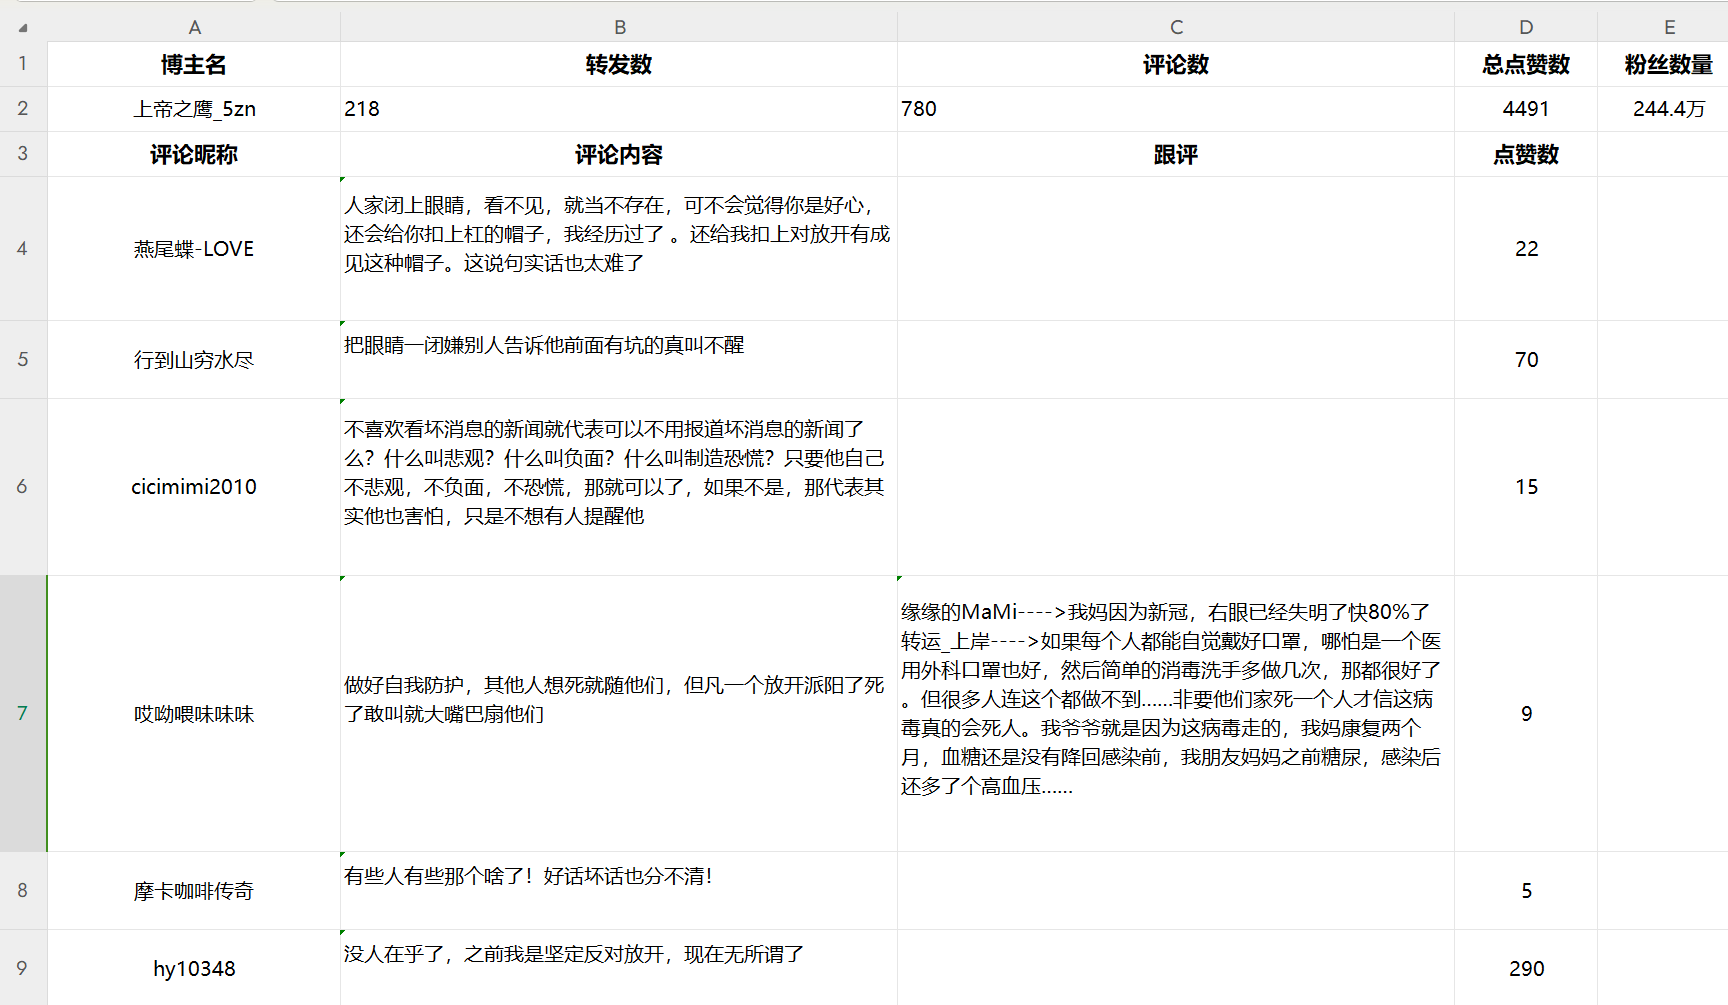Select row 5 header
The image size is (1728, 1005).
coord(23,359)
